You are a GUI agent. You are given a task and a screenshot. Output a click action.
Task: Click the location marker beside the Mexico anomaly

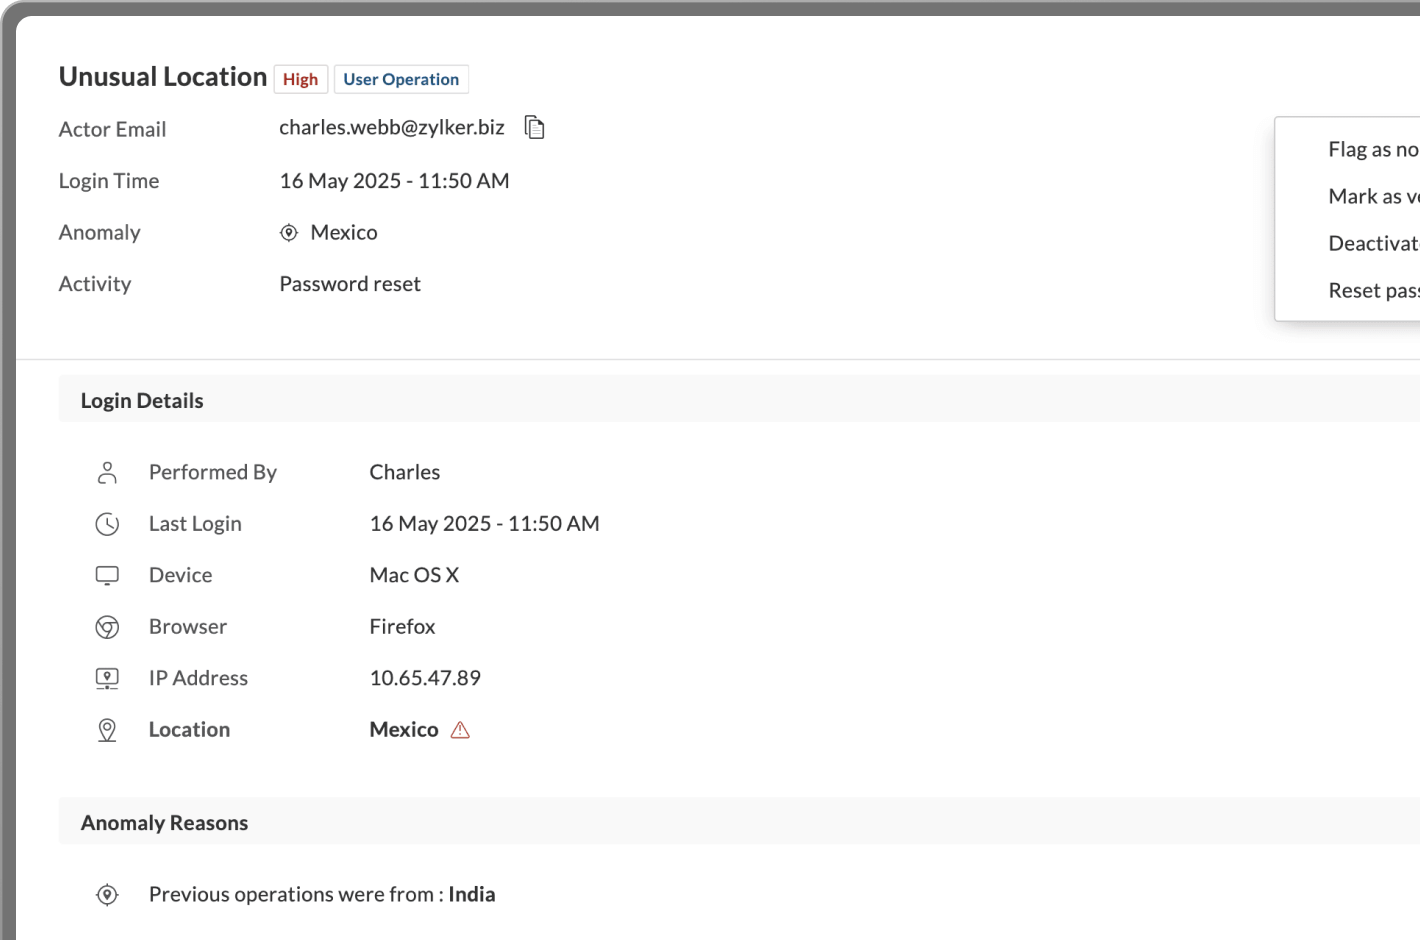point(288,232)
